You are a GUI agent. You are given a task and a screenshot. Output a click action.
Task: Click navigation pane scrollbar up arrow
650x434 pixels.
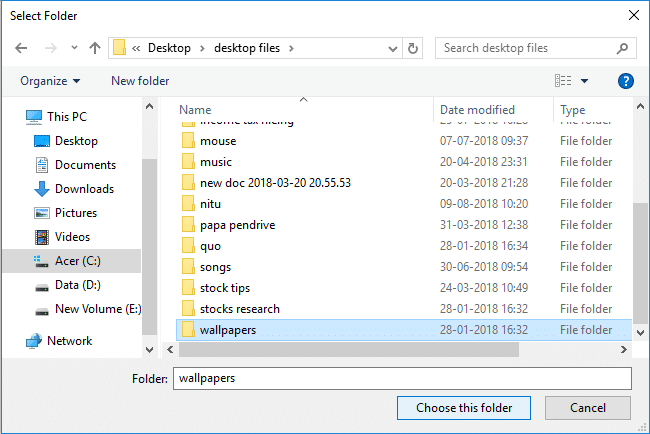click(x=150, y=107)
